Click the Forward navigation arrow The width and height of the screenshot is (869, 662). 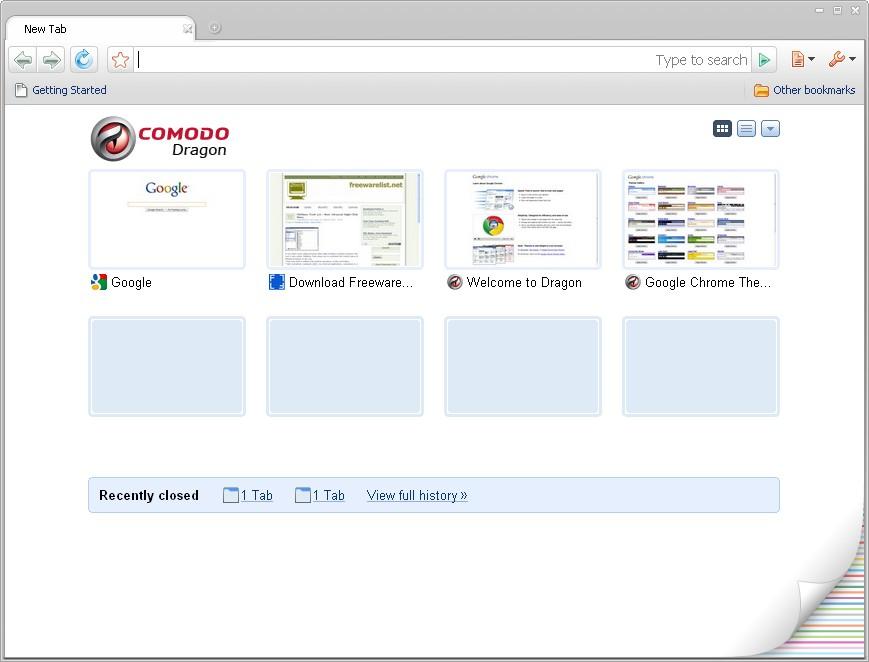click(x=52, y=59)
